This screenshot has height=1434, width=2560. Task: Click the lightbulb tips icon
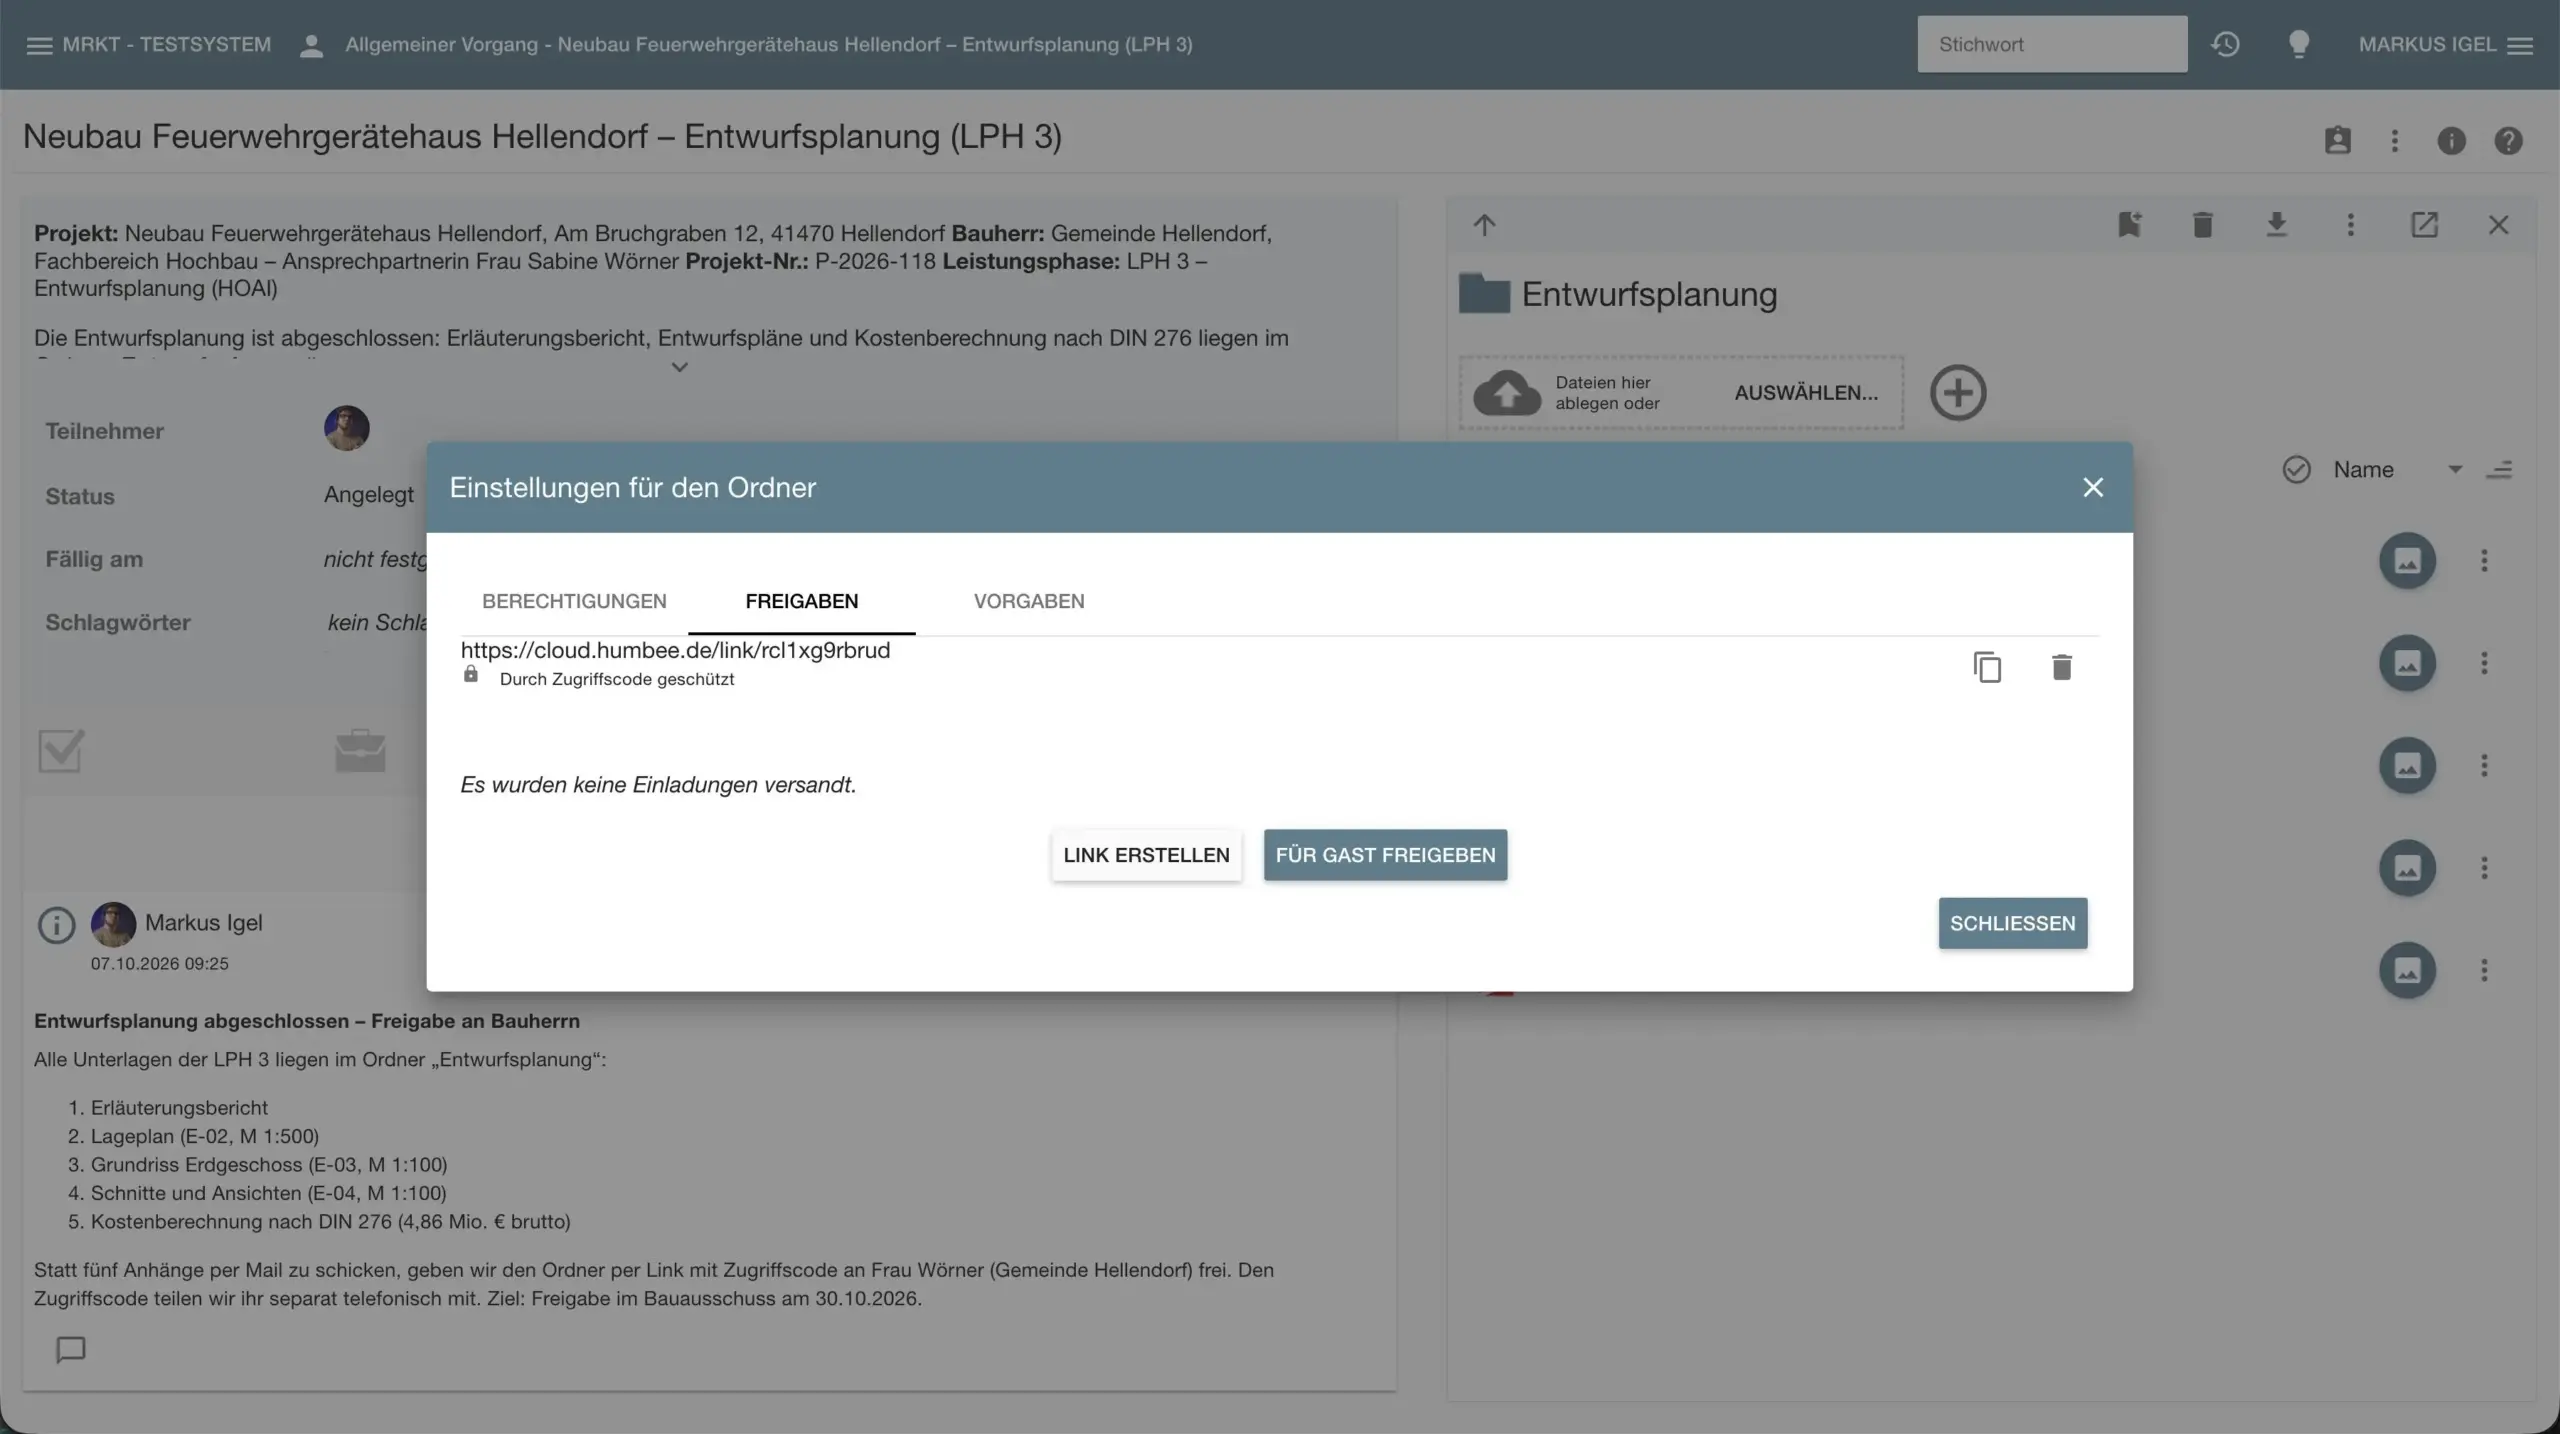coord(2299,44)
